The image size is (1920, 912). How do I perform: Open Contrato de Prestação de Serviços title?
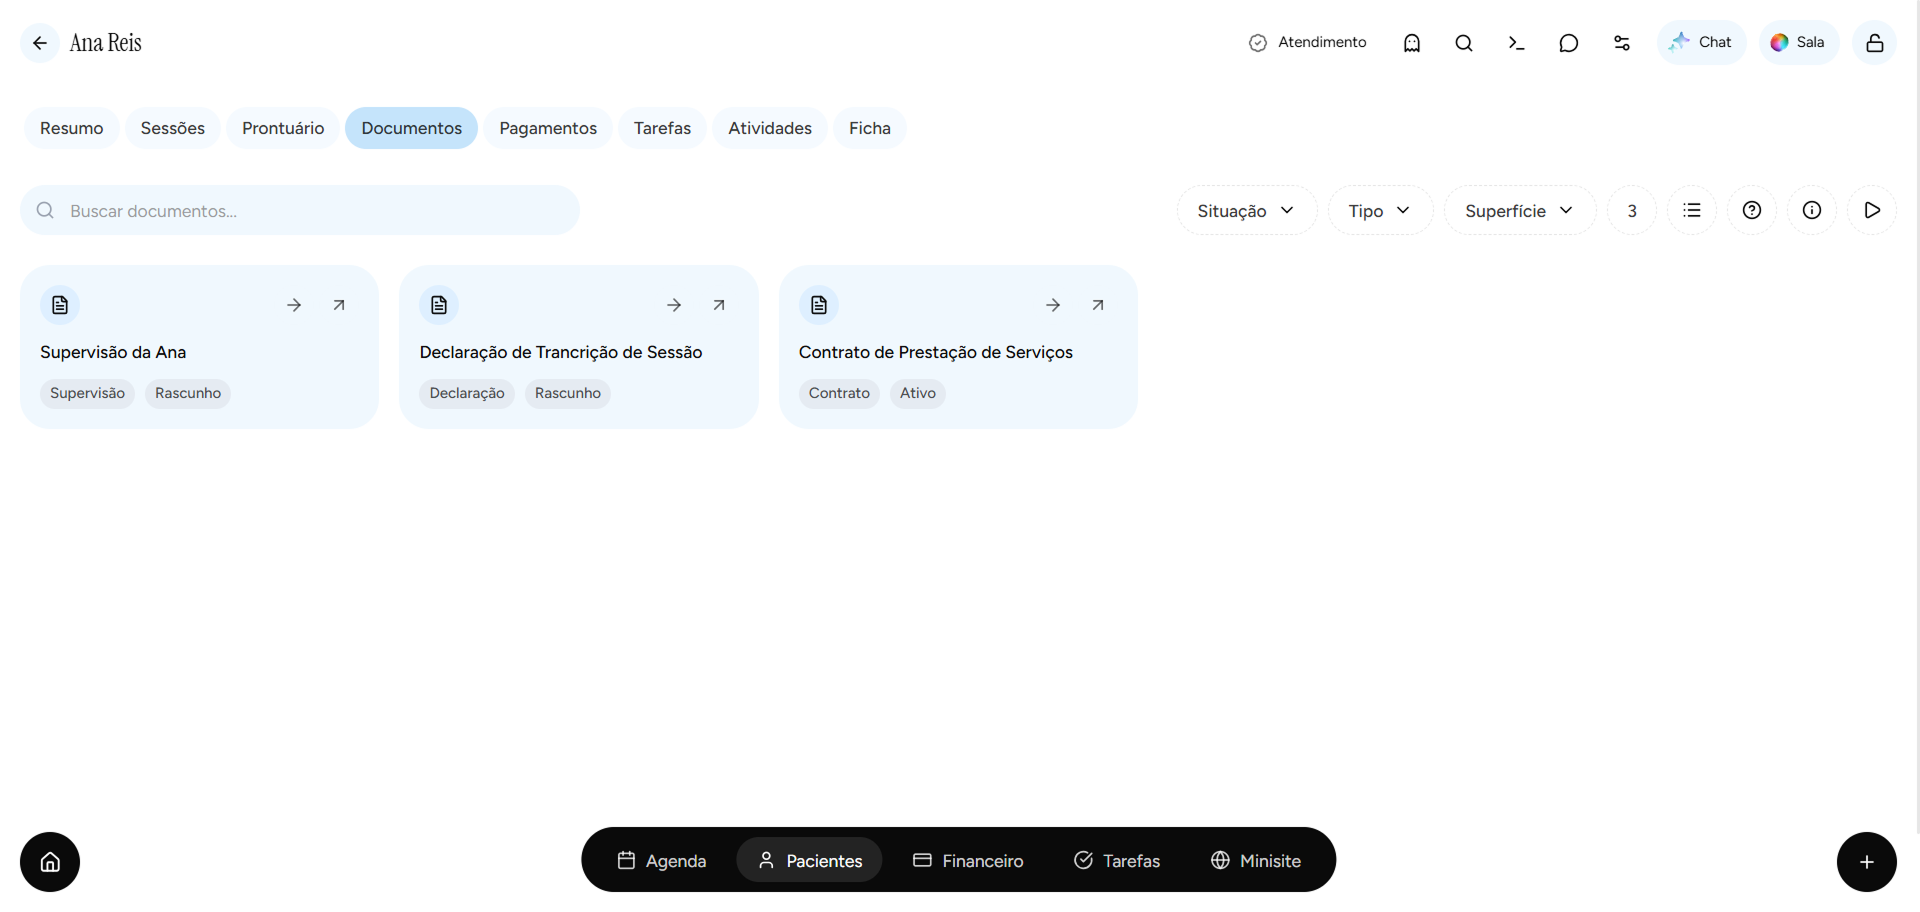pyautogui.click(x=936, y=352)
